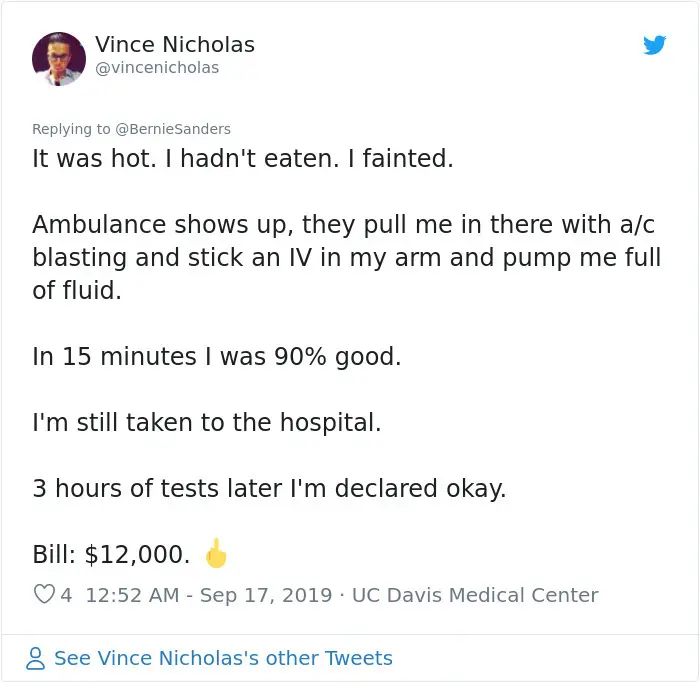Open the @vincenicholas handle
The image size is (700, 683).
point(157,68)
